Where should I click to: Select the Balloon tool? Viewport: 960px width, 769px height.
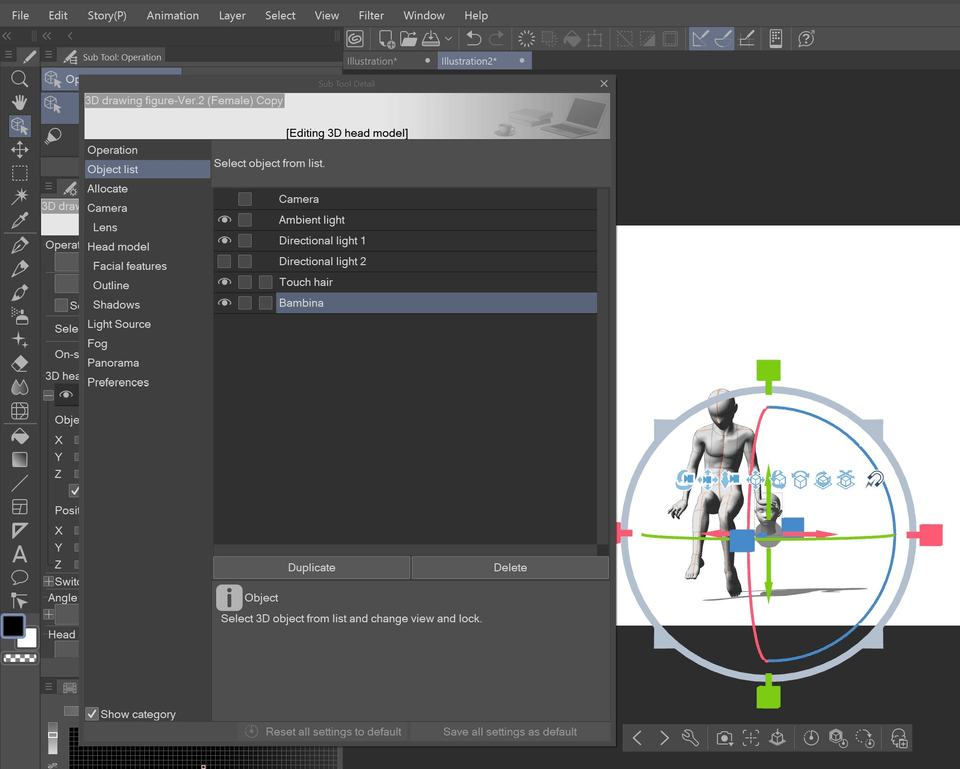point(19,577)
